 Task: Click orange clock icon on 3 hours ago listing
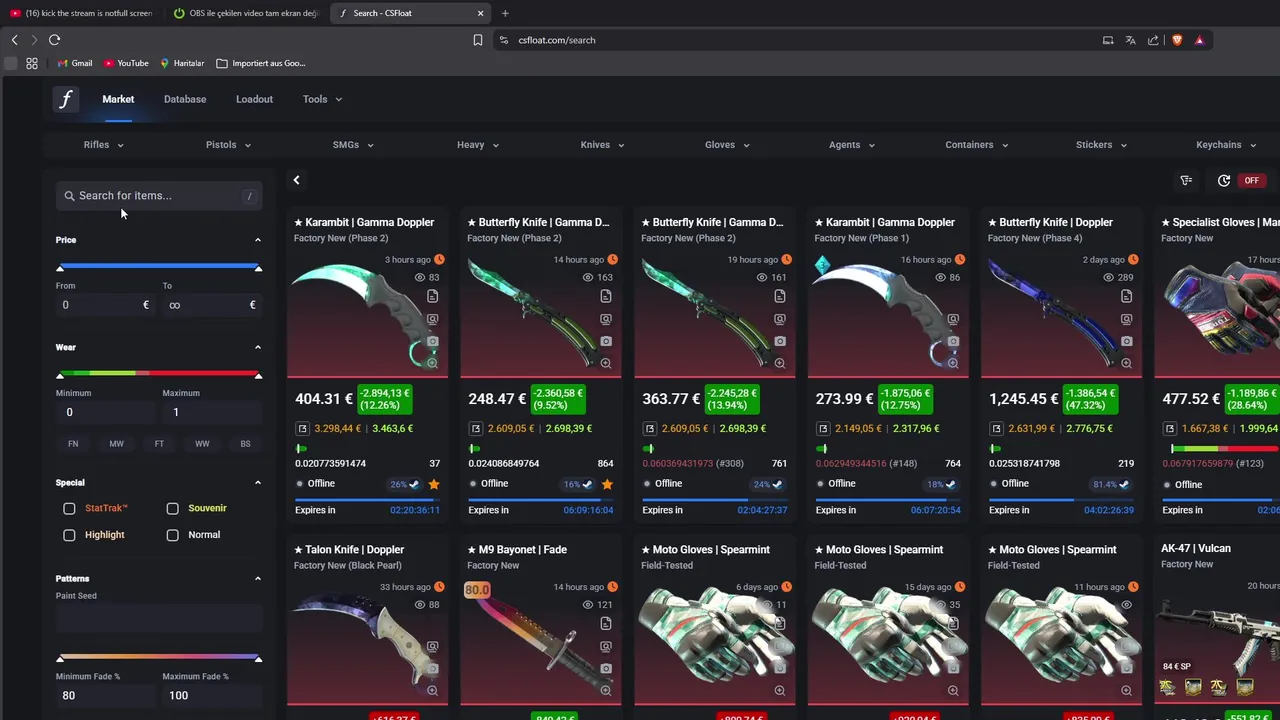pos(439,260)
